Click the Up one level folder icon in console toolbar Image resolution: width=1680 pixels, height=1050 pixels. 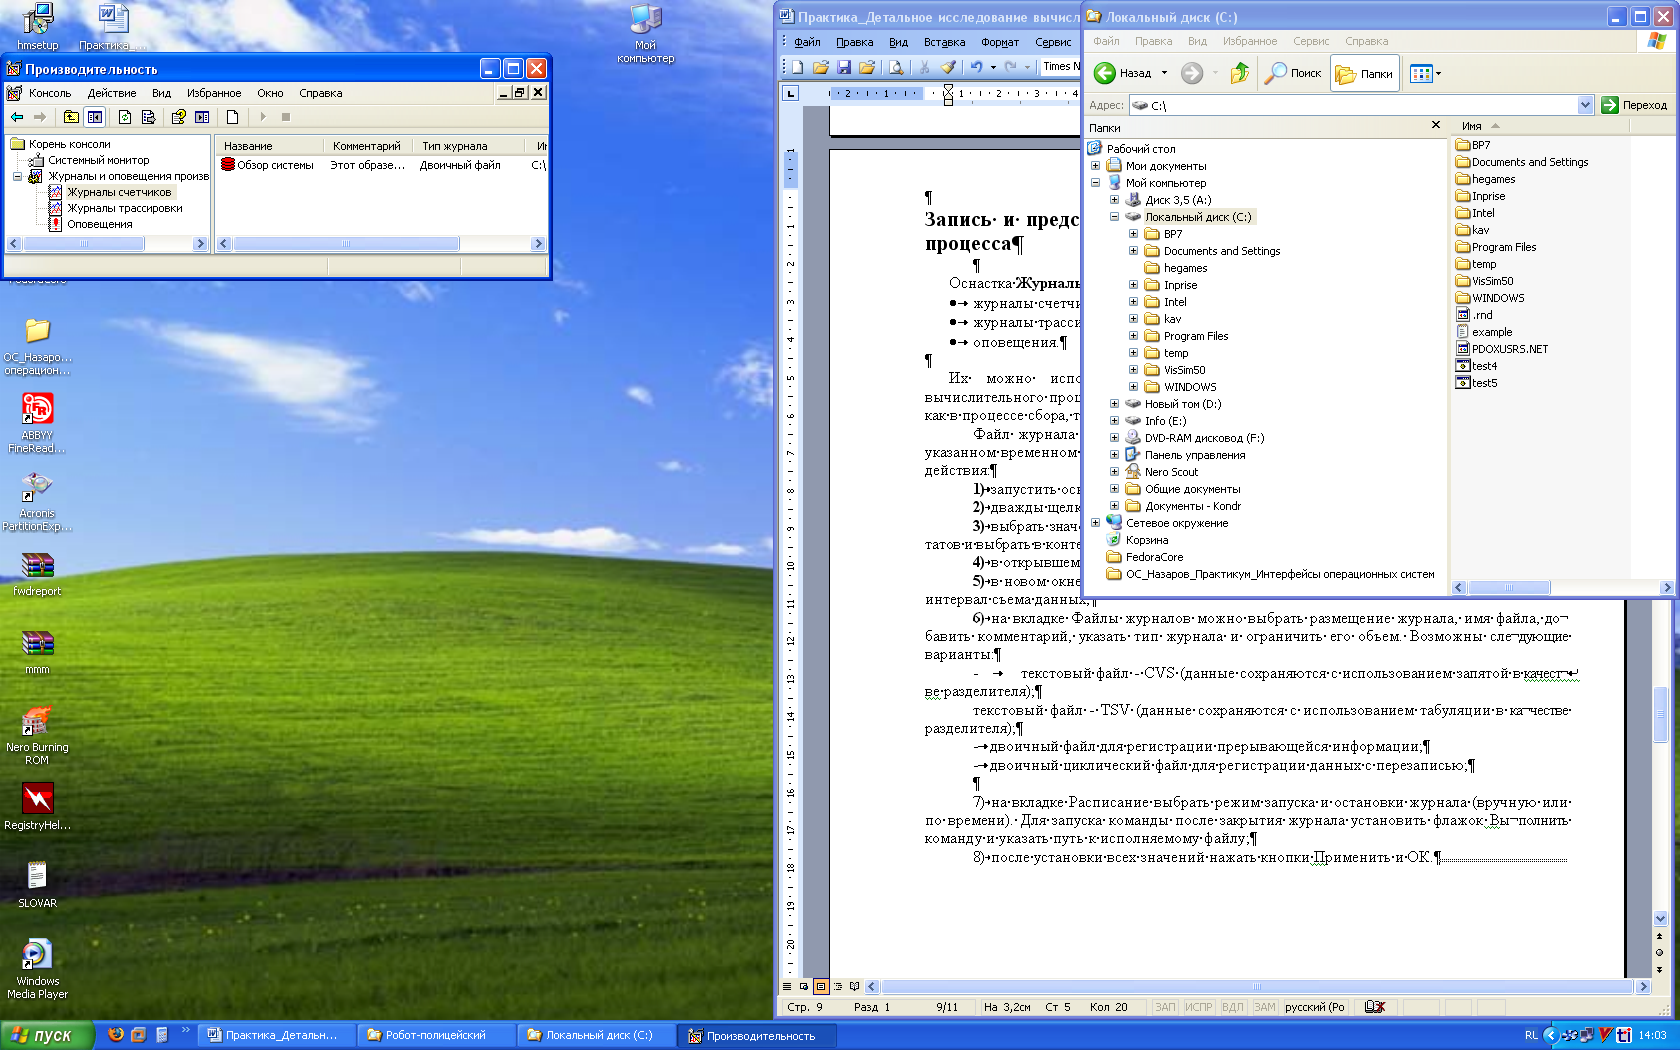coord(71,117)
